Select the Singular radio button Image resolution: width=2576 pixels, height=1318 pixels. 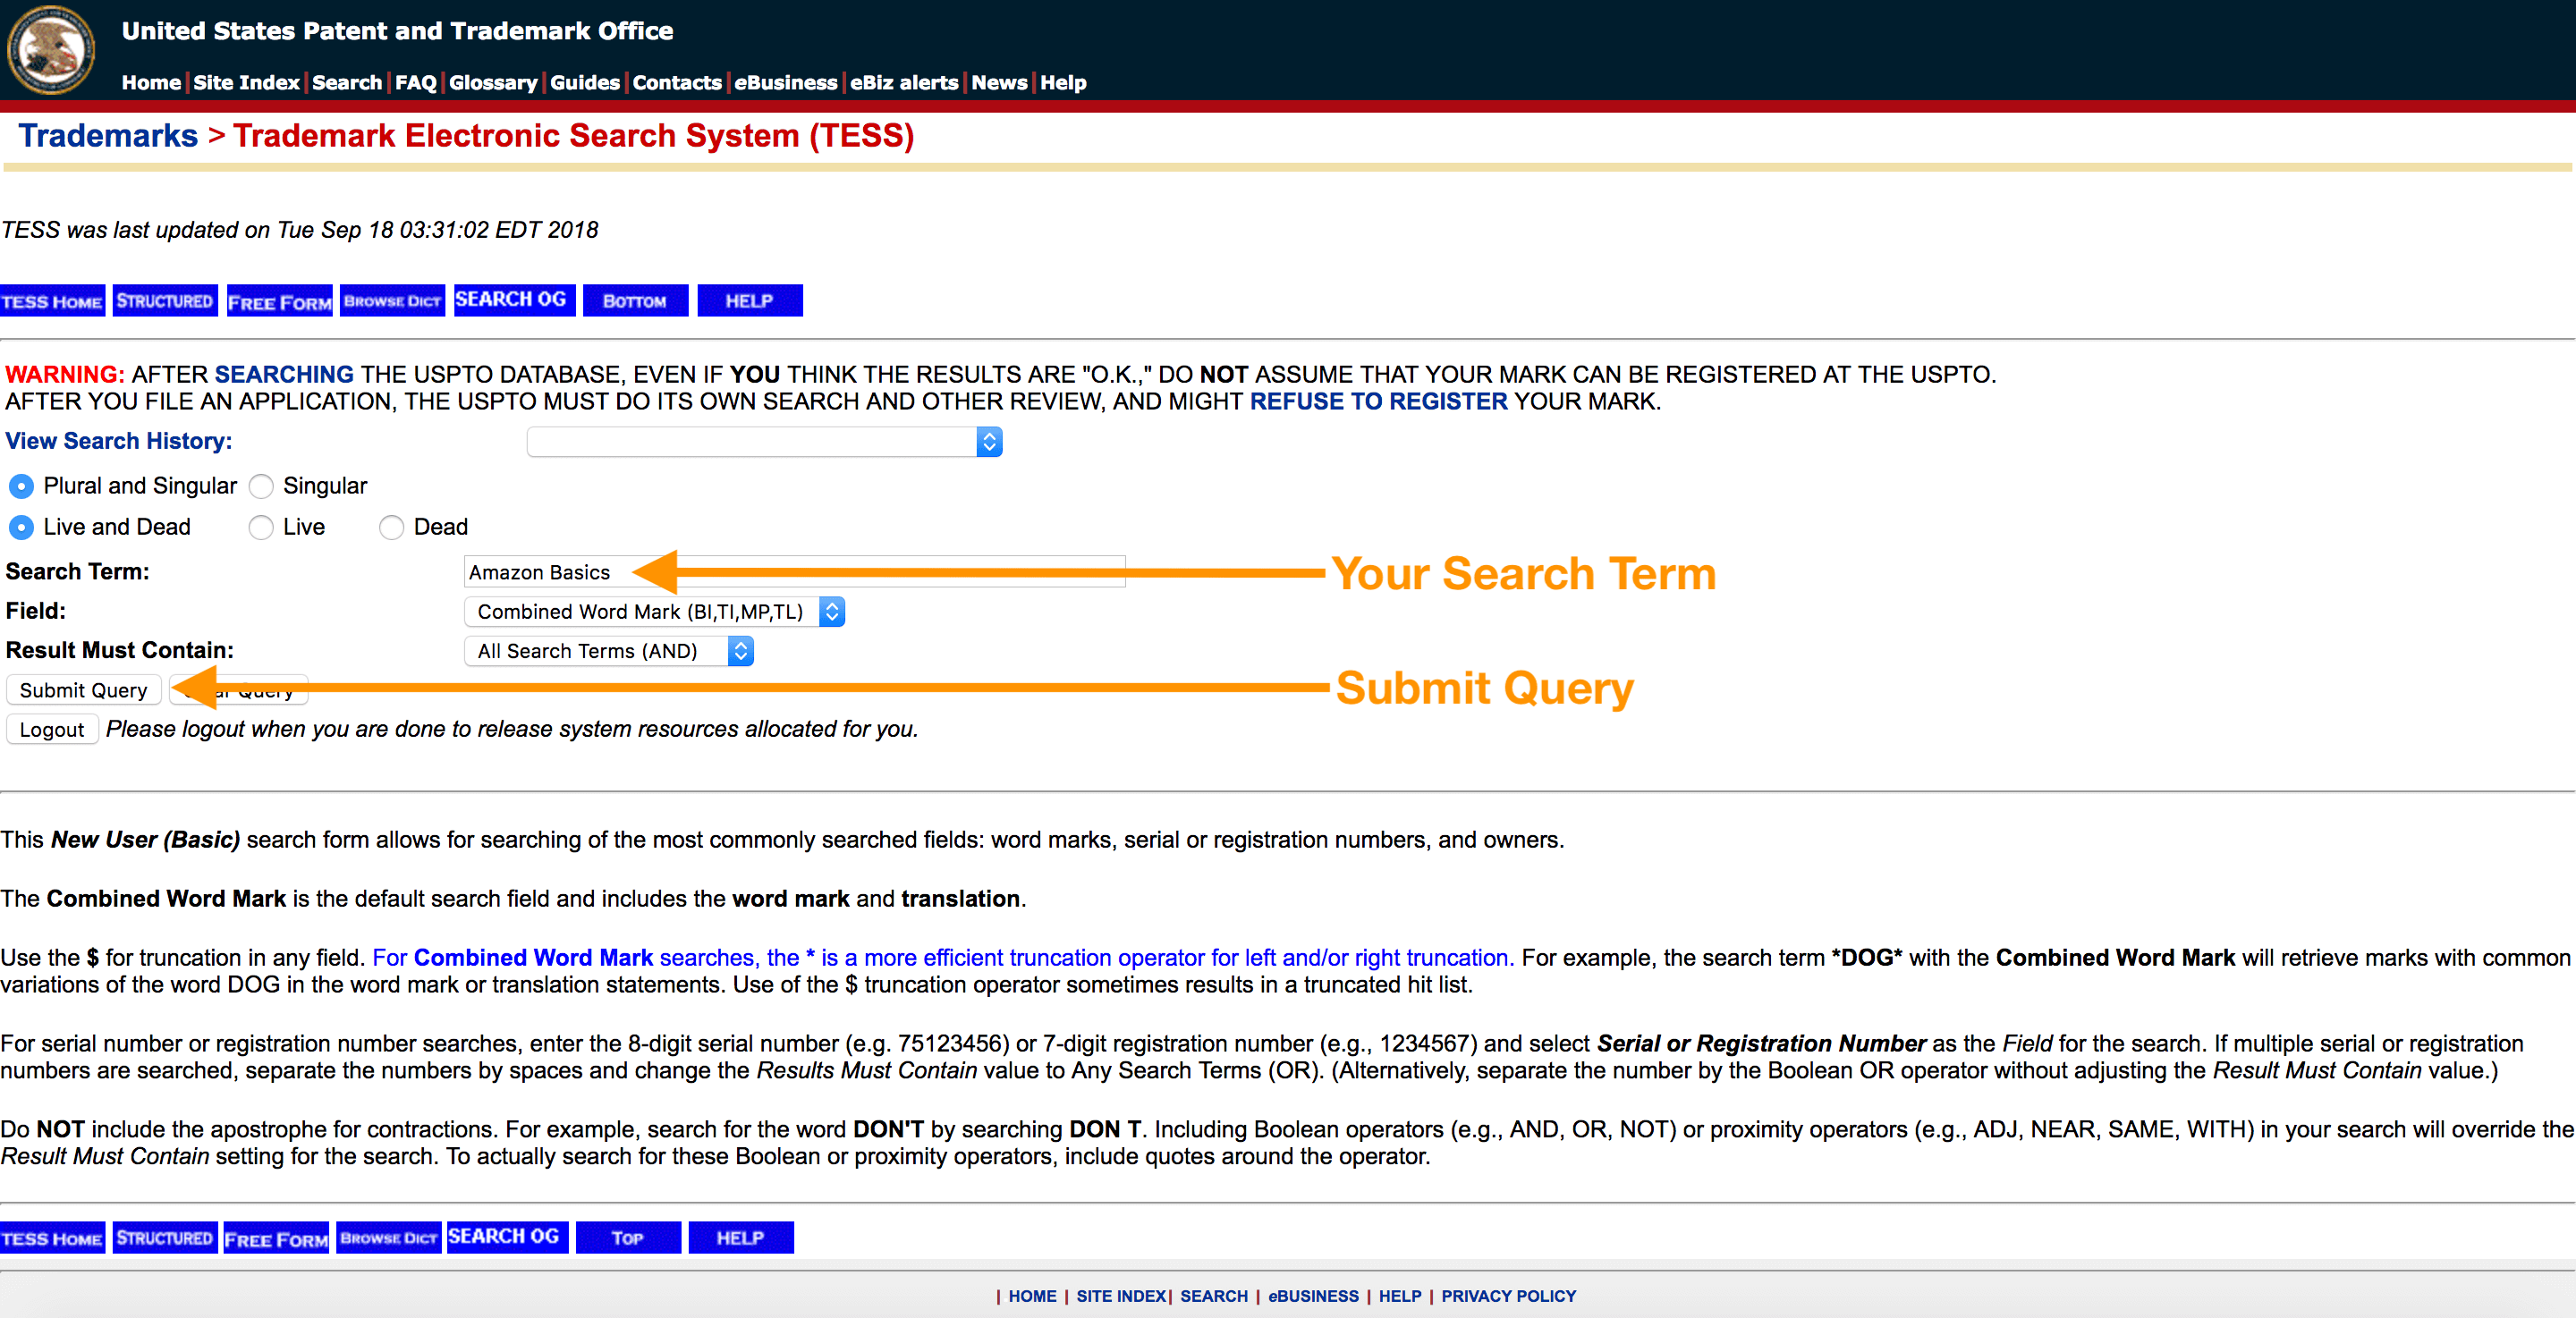pos(262,487)
